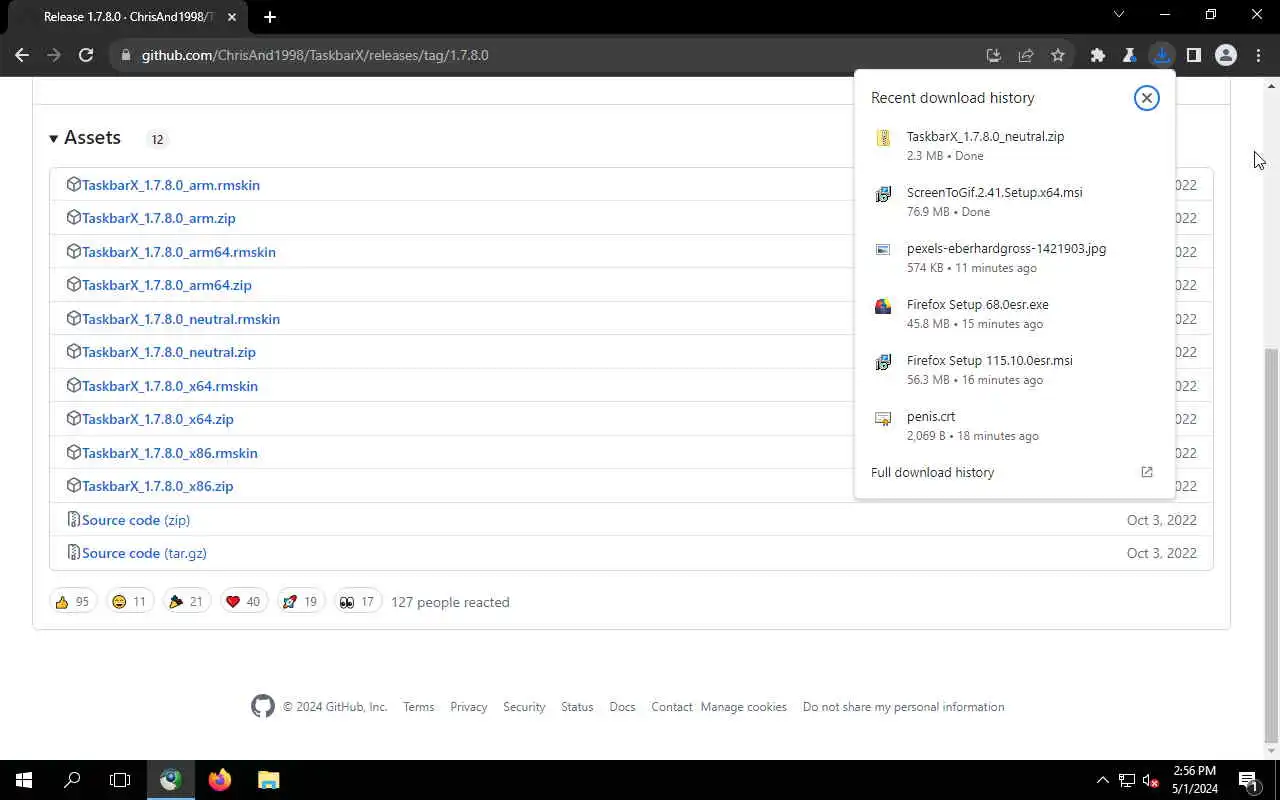Open Full download history external link icon

click(x=1147, y=472)
